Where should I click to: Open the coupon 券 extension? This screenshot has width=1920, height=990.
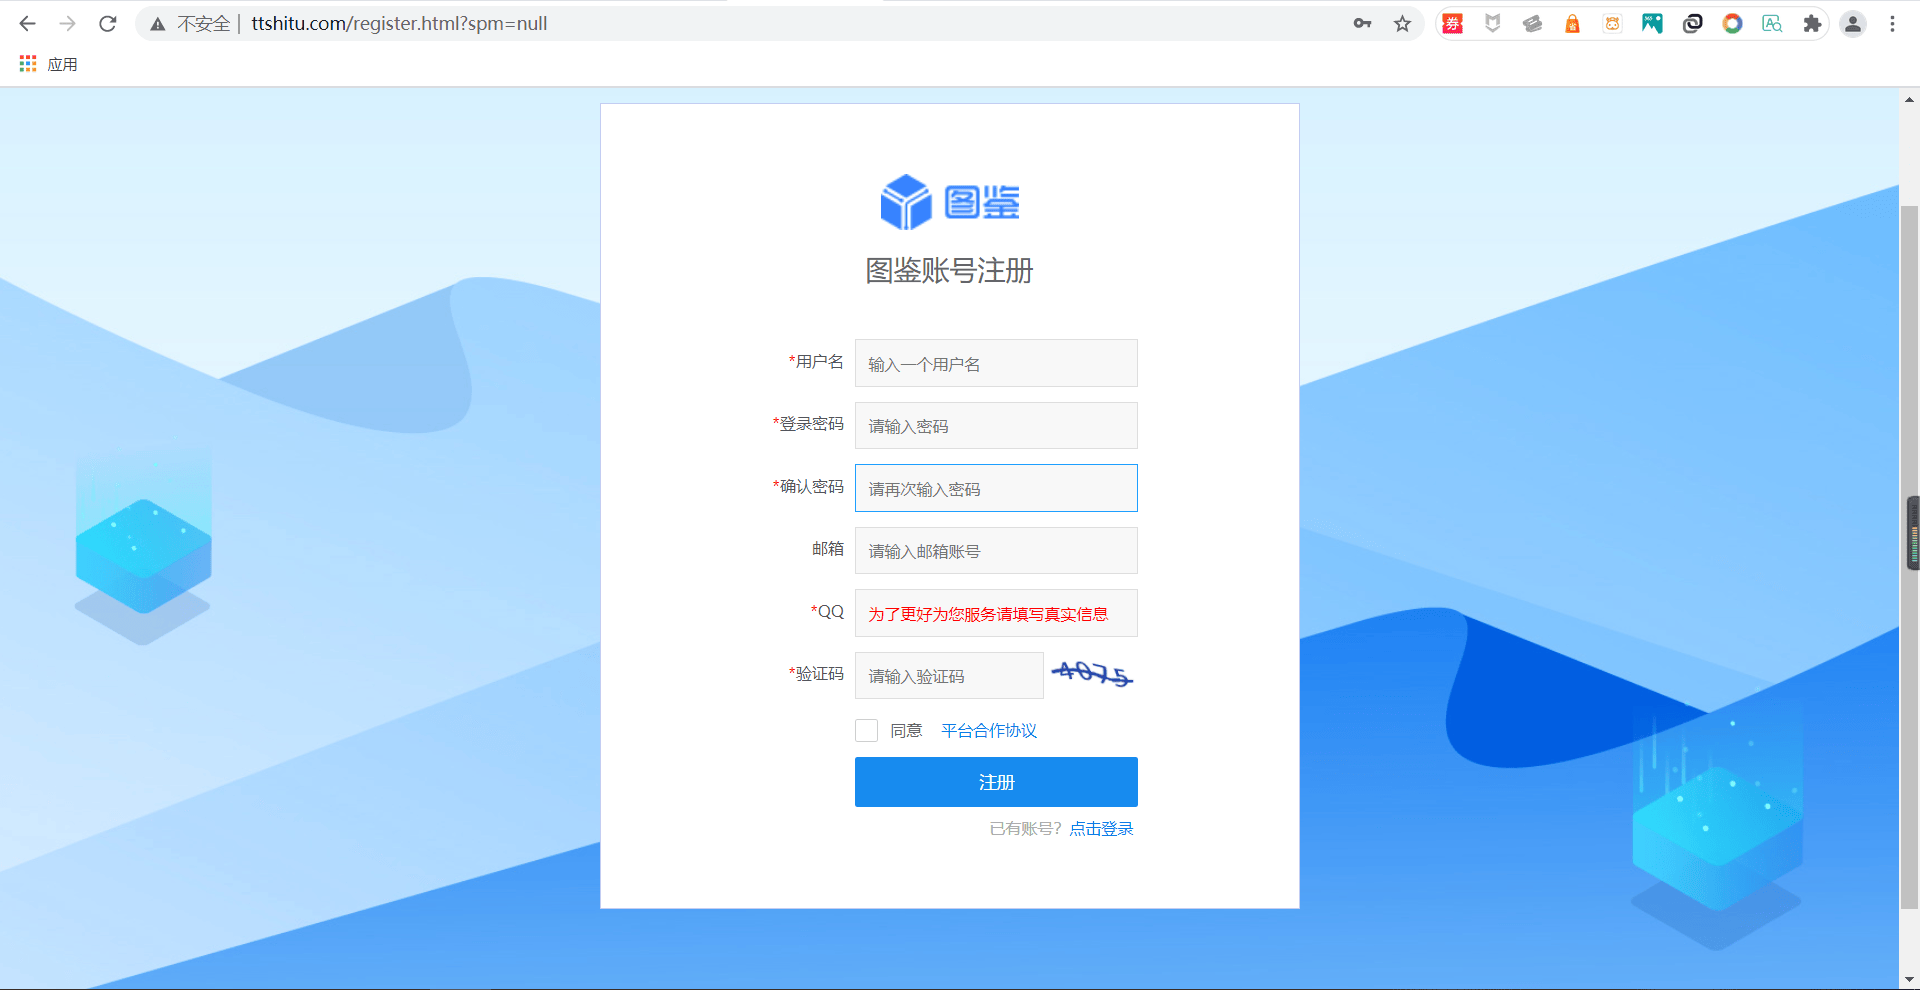click(1452, 23)
